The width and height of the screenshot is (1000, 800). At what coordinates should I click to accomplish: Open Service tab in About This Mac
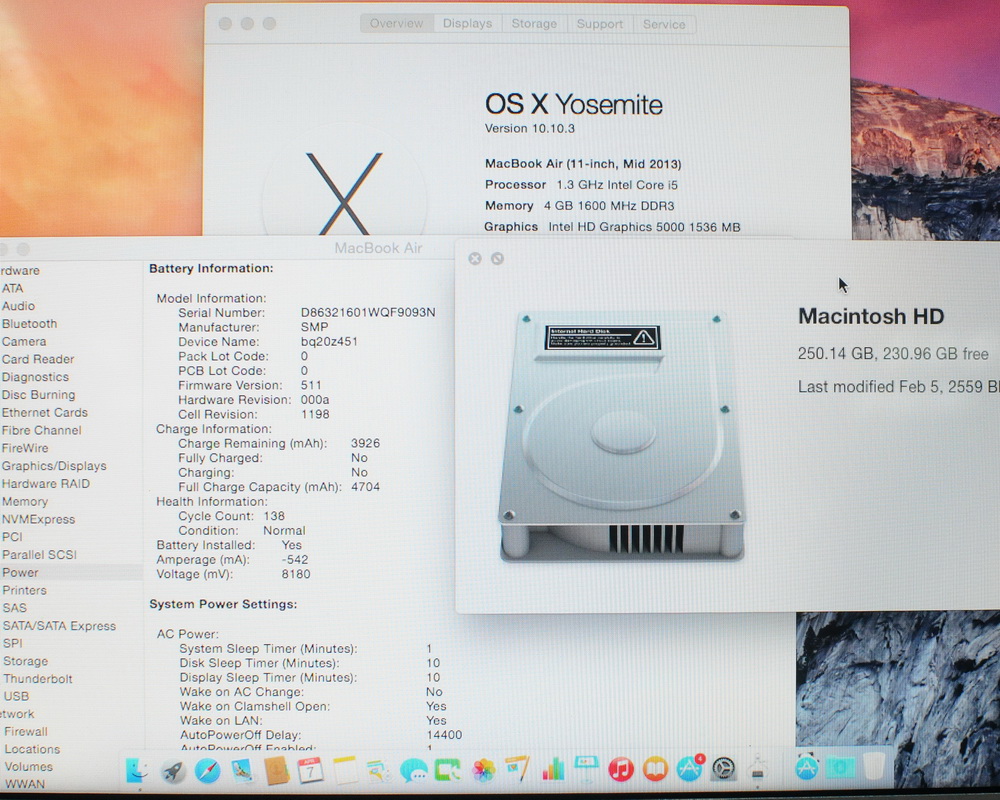[664, 24]
